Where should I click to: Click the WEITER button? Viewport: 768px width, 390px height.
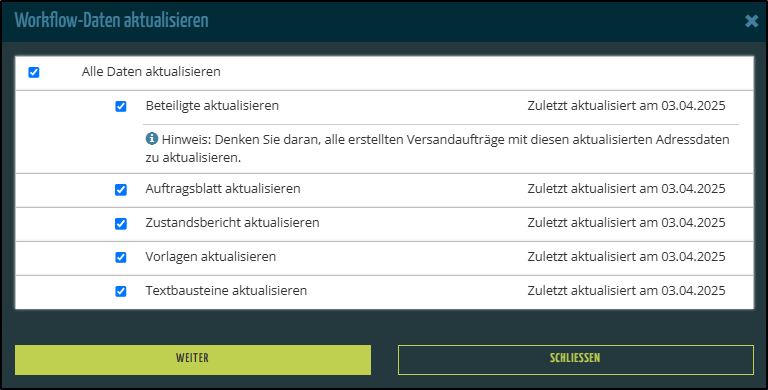coord(193,360)
